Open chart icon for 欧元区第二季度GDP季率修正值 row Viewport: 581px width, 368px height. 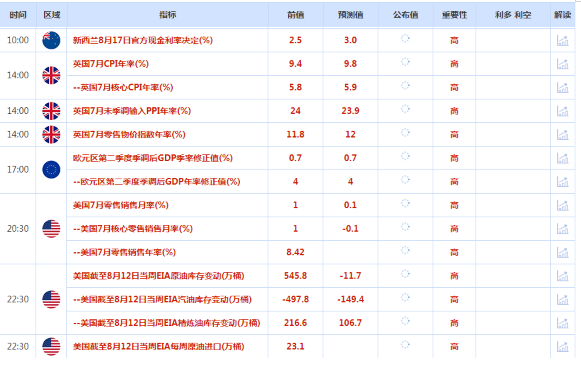coord(562,158)
